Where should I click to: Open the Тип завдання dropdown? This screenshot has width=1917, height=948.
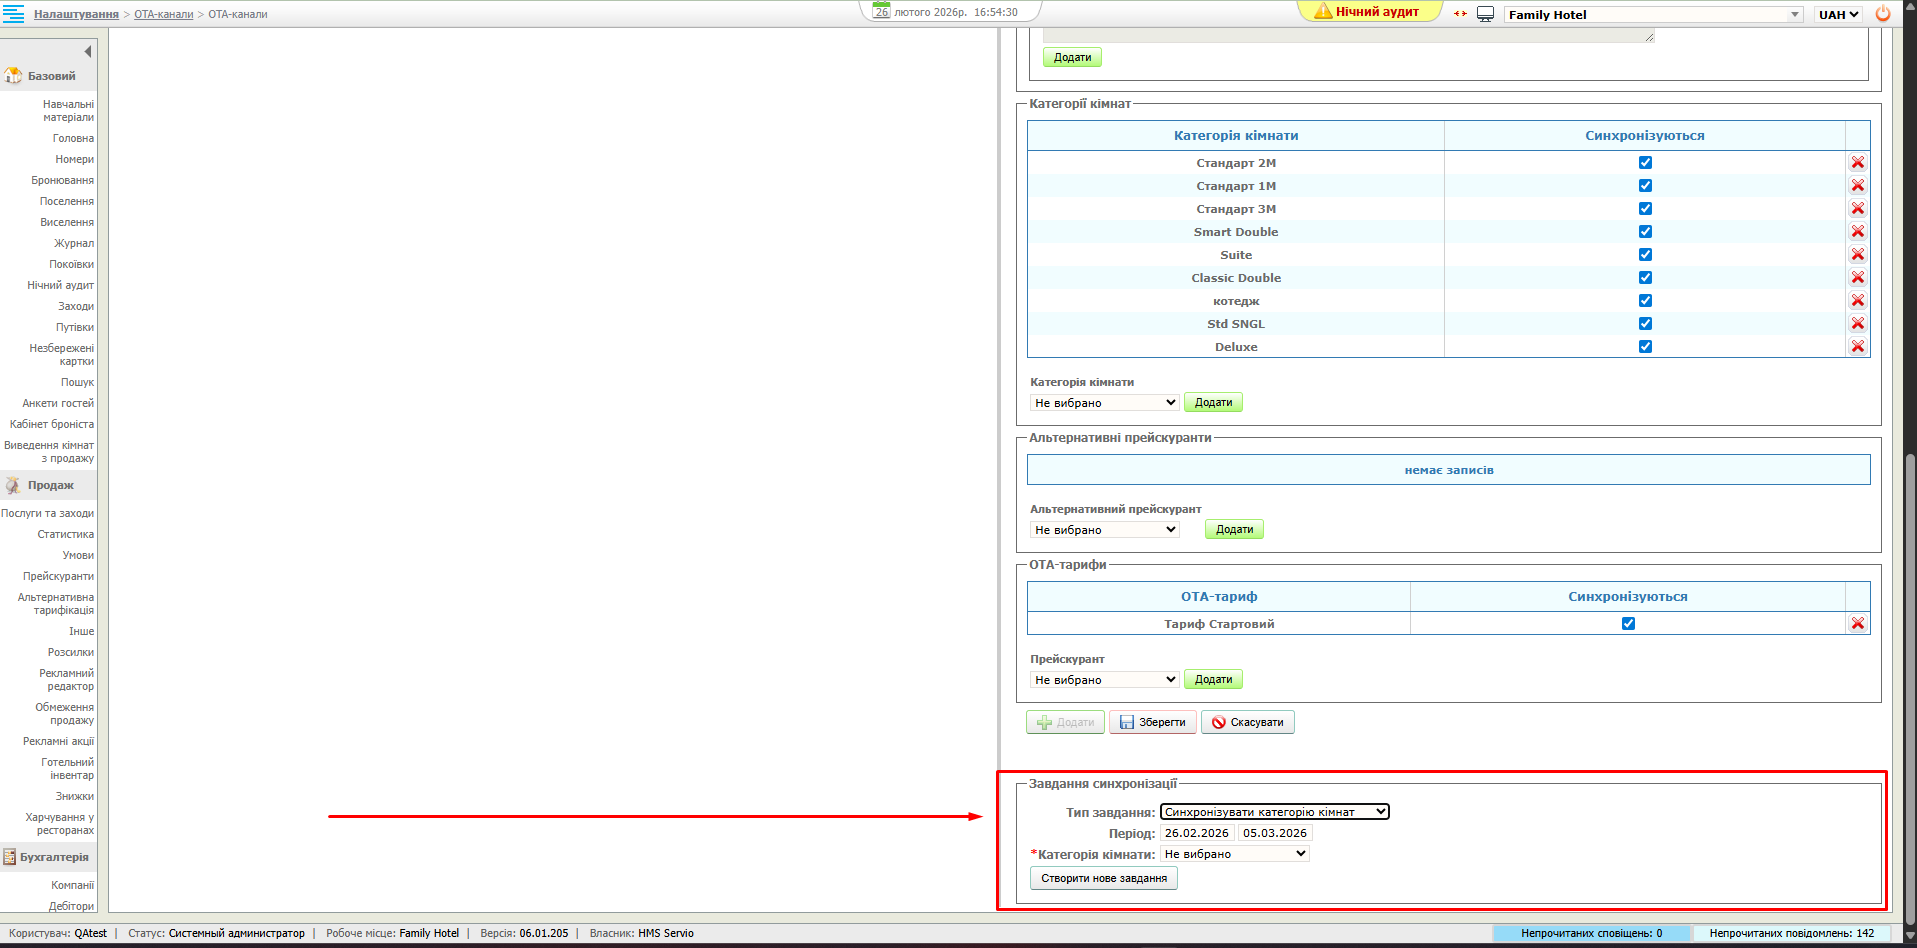tap(1274, 812)
